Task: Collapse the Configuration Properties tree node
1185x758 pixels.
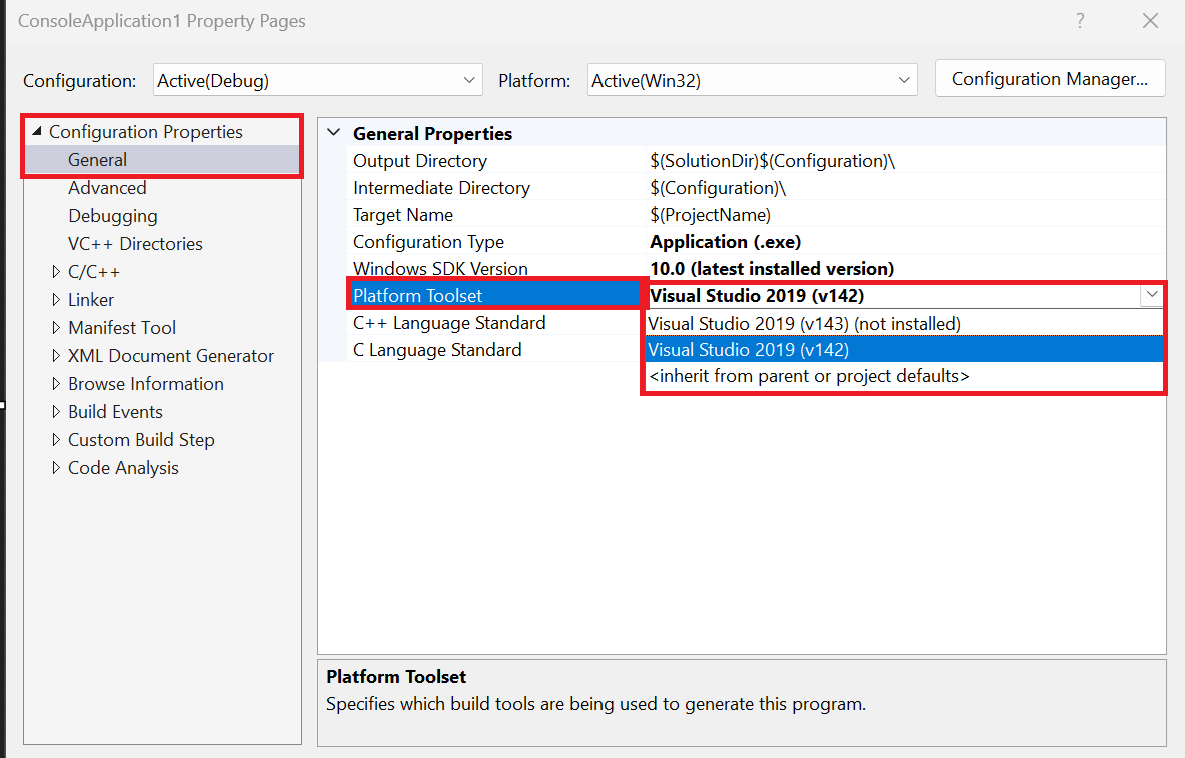Action: (x=36, y=131)
